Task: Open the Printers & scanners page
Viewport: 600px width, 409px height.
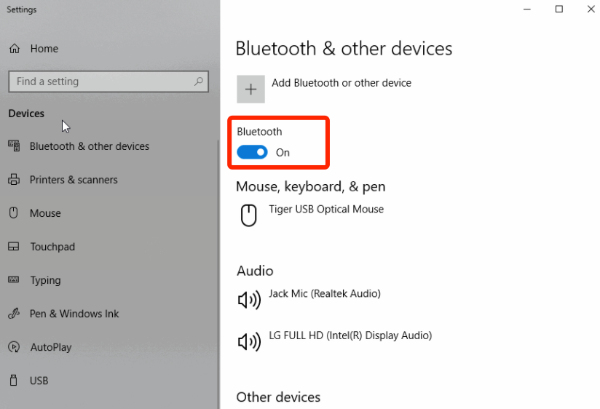Action: (x=73, y=179)
